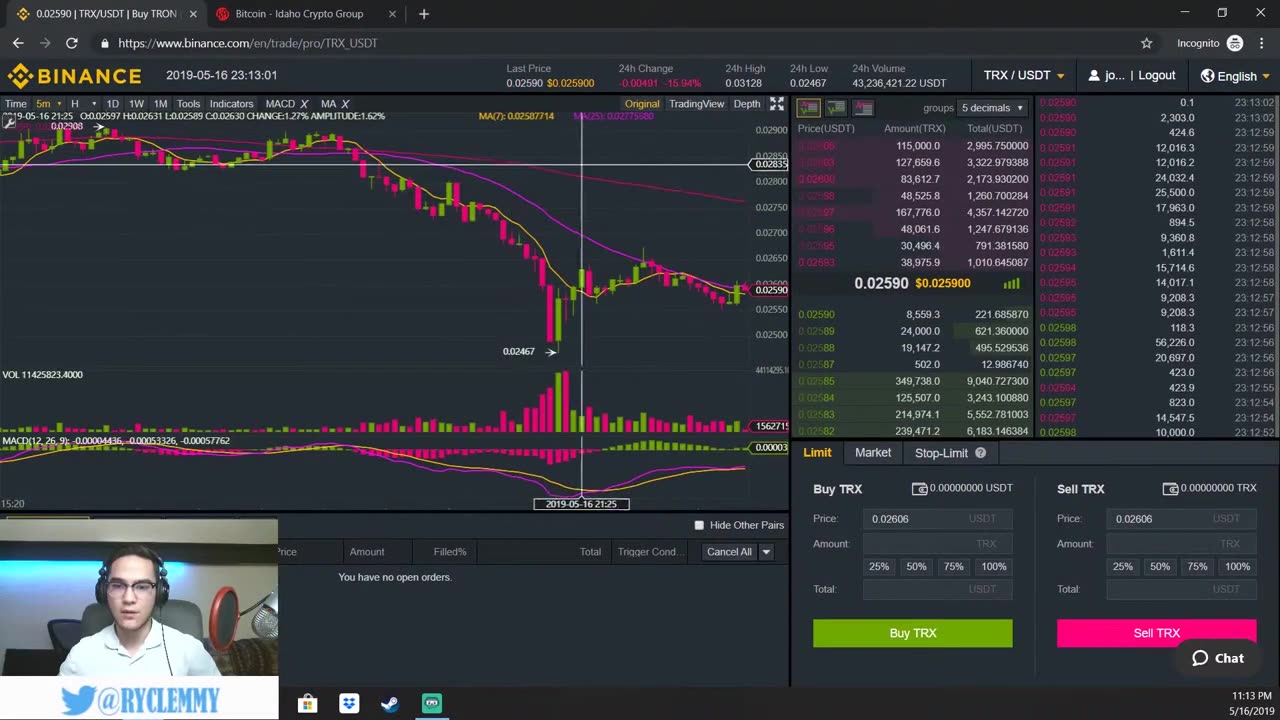Open the 5 decimals groups dropdown
Image resolution: width=1280 pixels, height=720 pixels.
coord(992,108)
